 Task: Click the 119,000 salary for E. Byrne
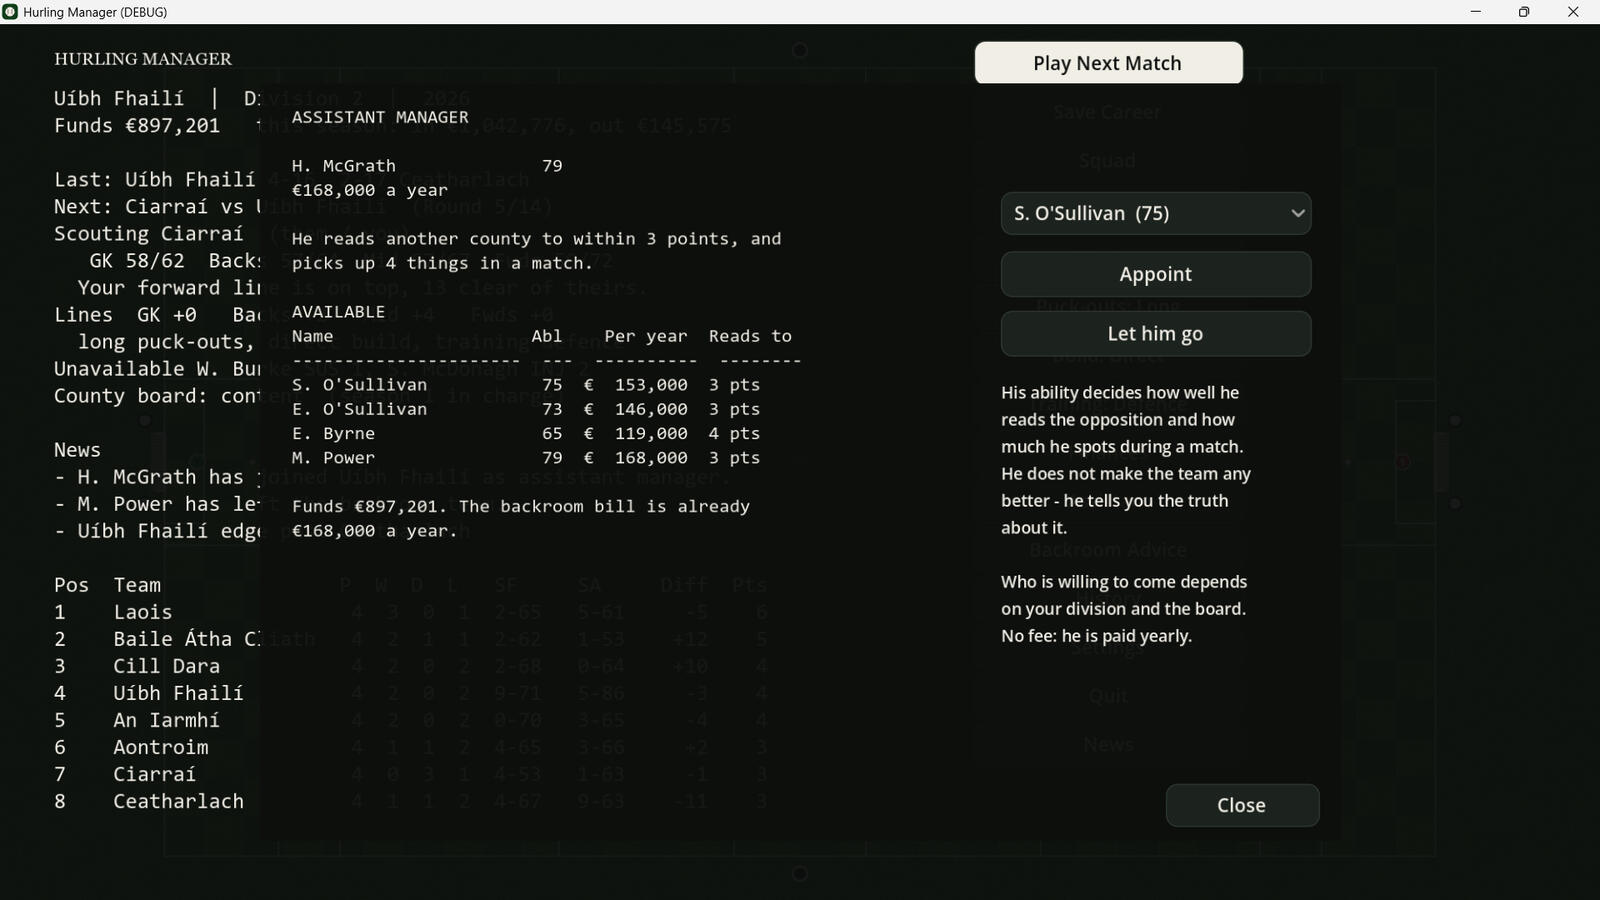click(651, 433)
